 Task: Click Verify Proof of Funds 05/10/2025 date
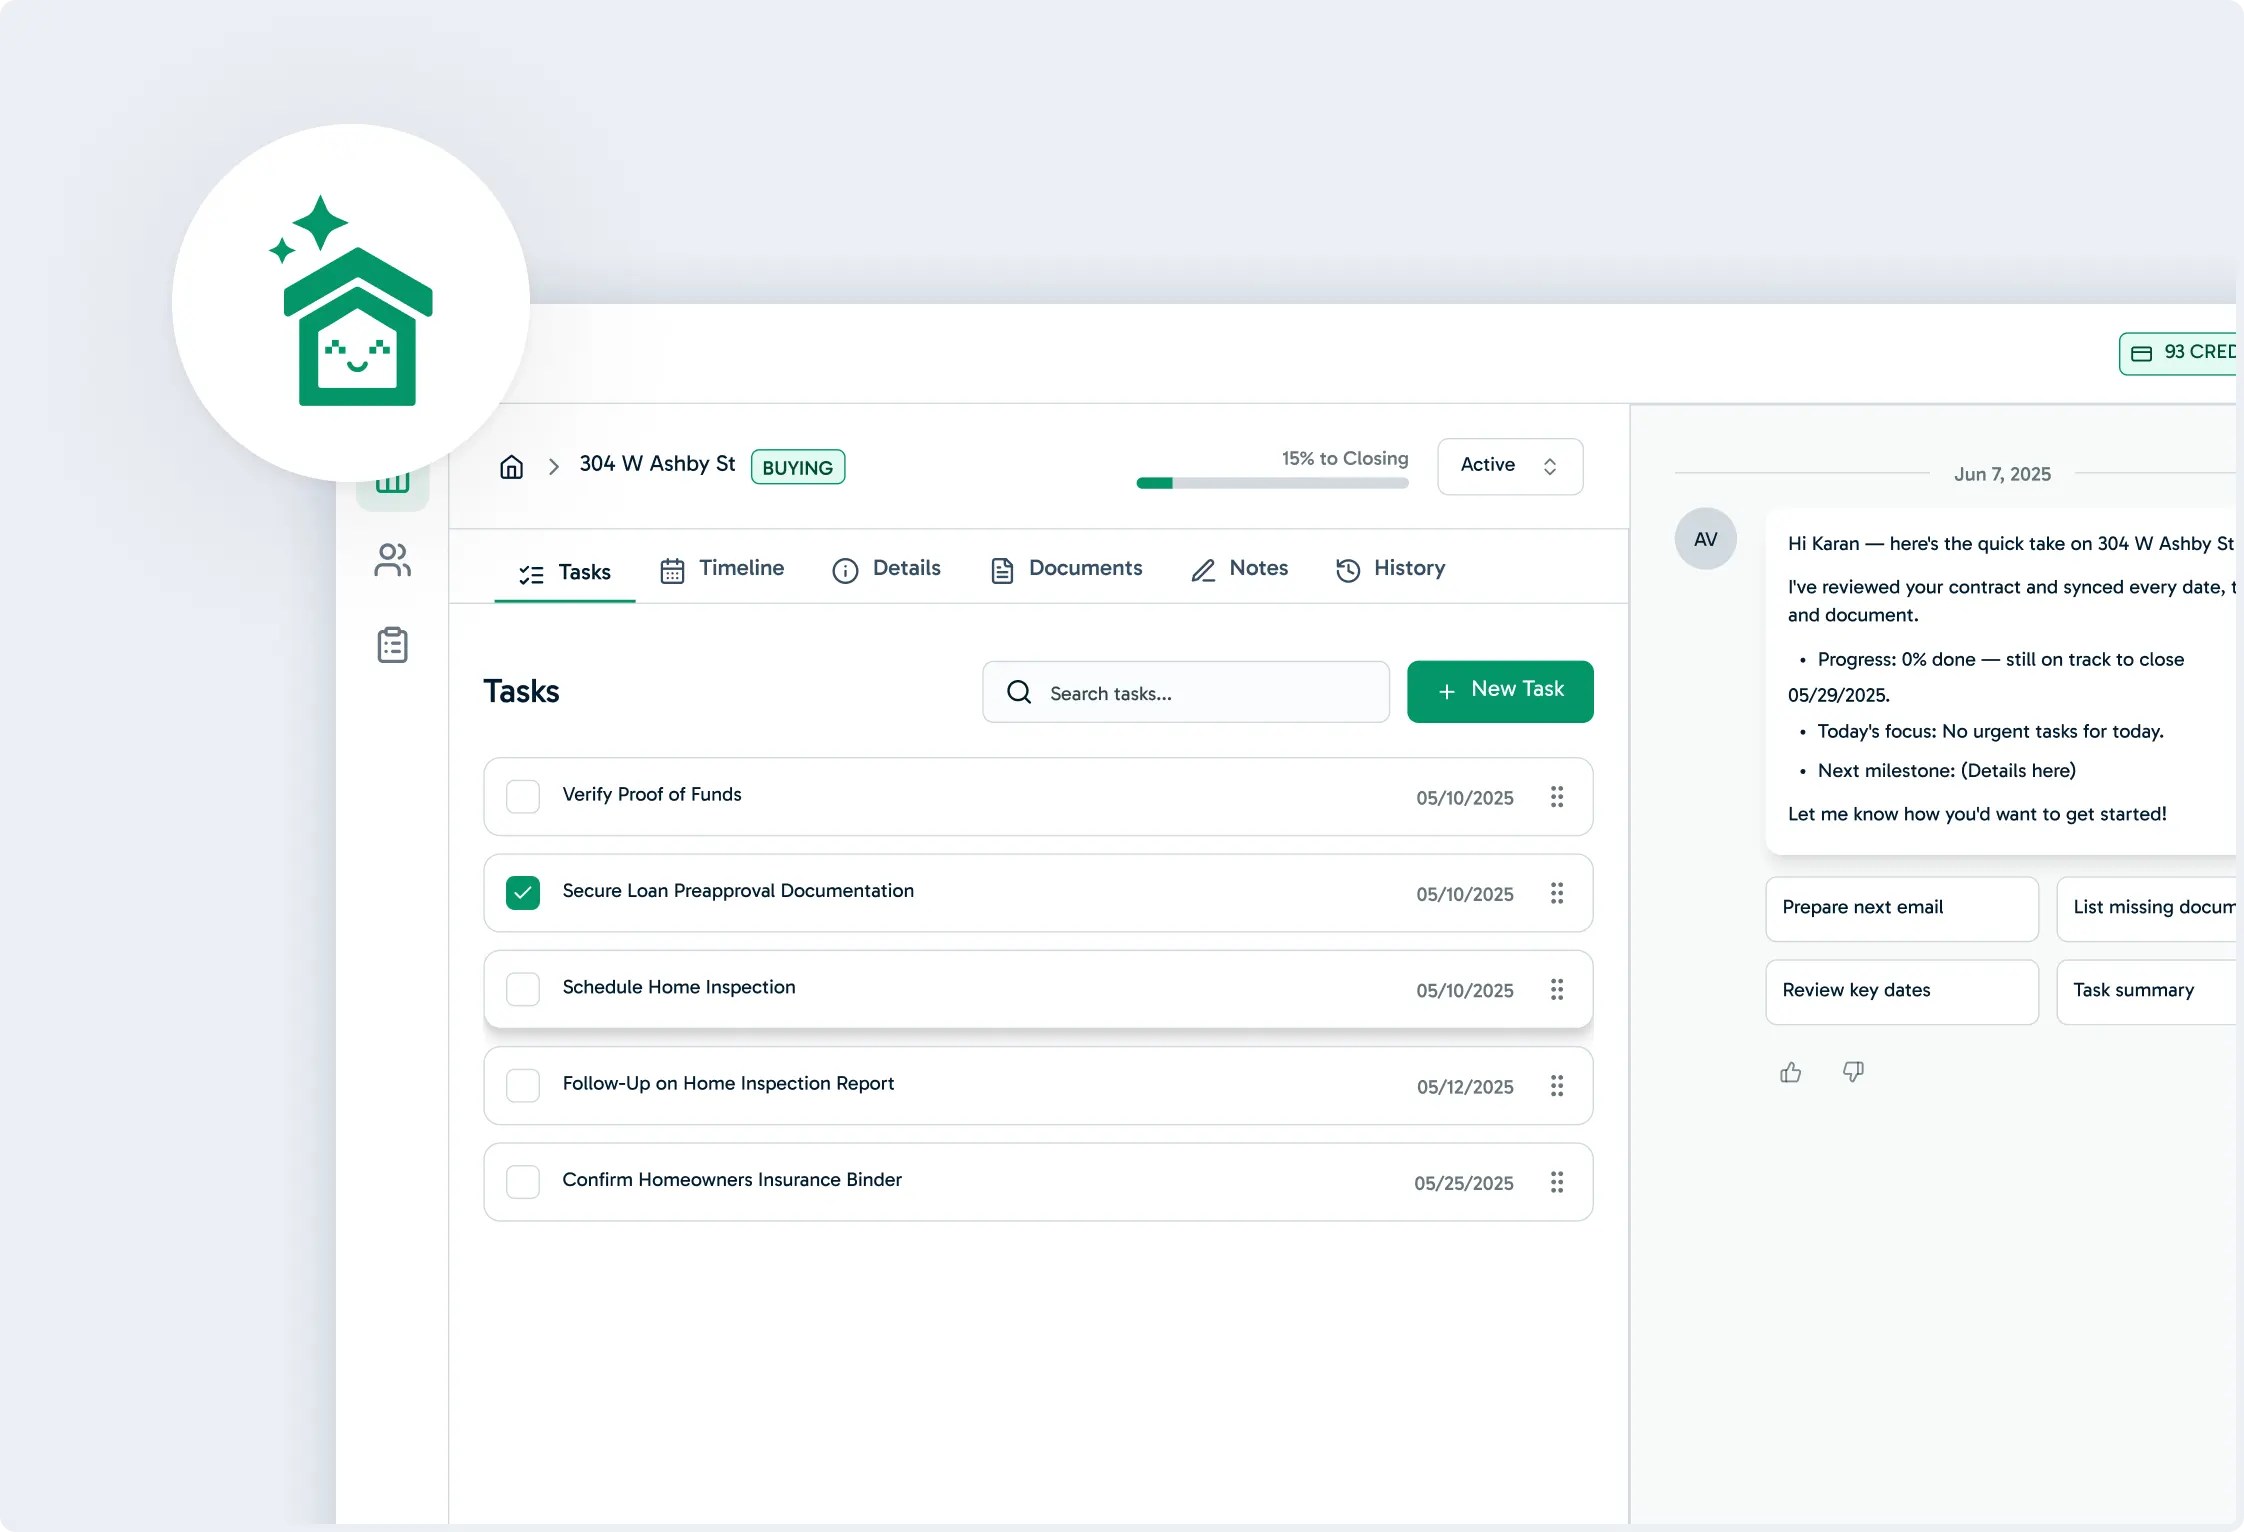[1465, 798]
